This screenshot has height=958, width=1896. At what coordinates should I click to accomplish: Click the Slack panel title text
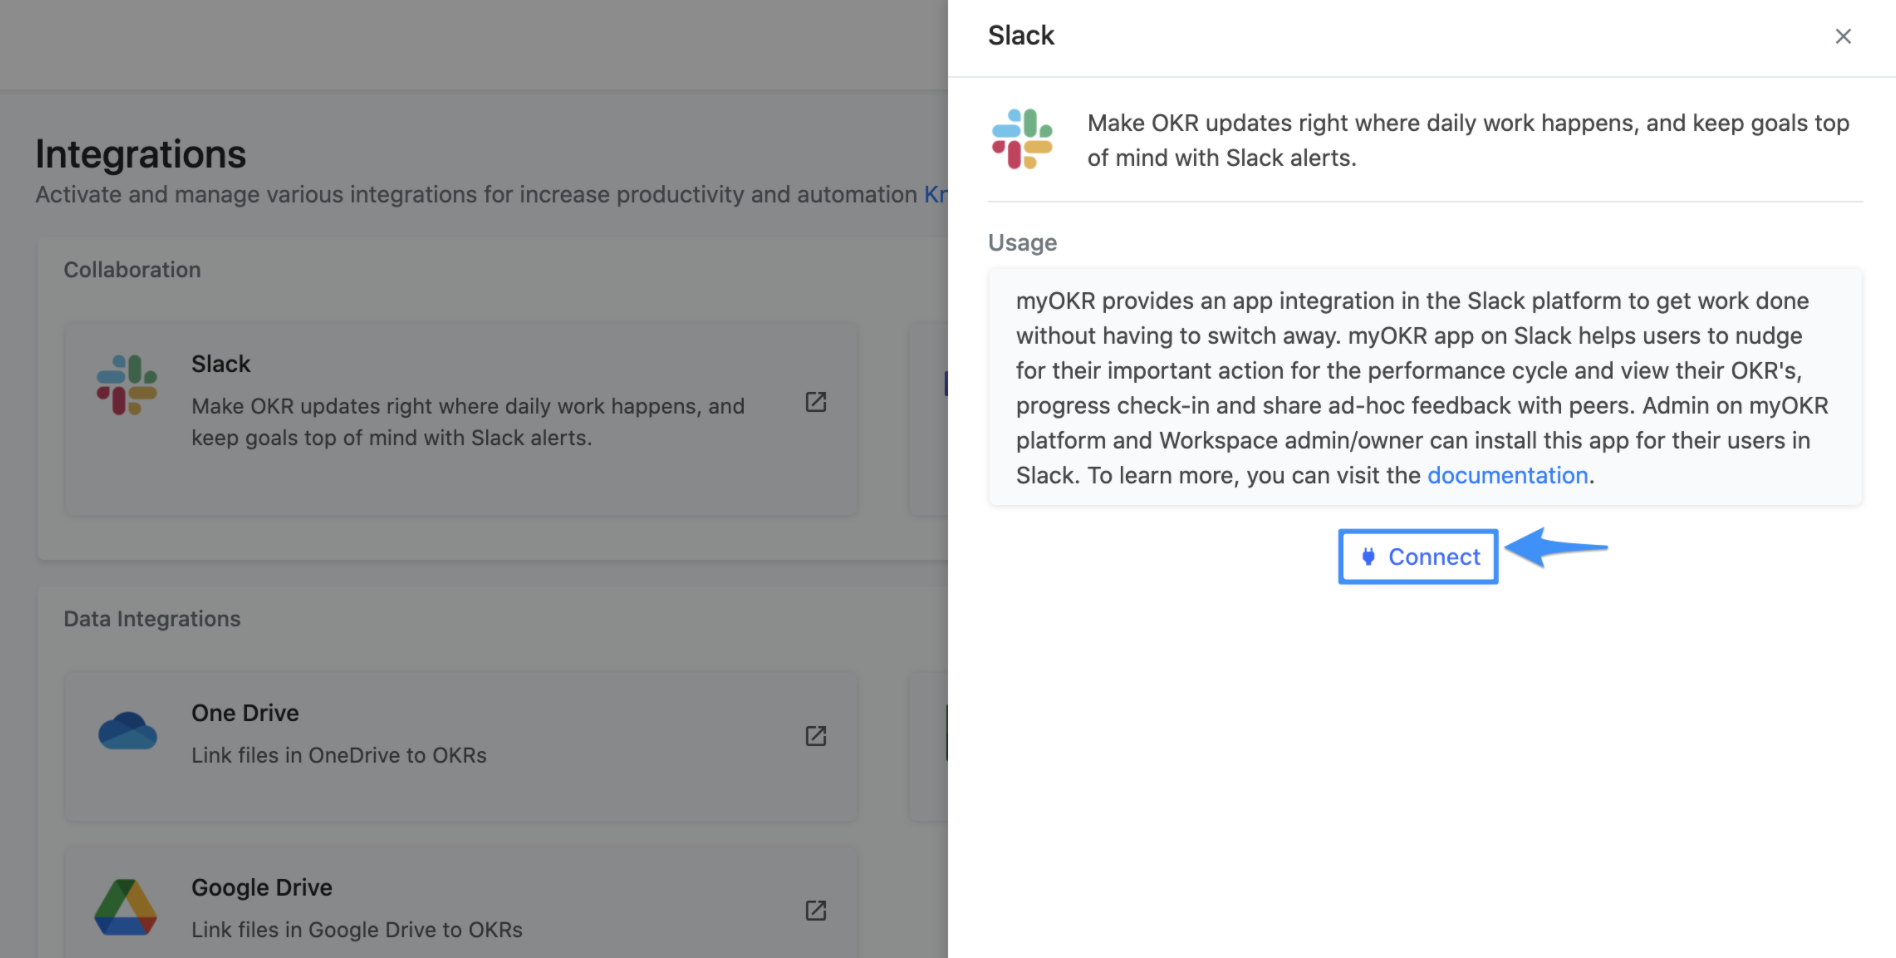(x=1021, y=36)
